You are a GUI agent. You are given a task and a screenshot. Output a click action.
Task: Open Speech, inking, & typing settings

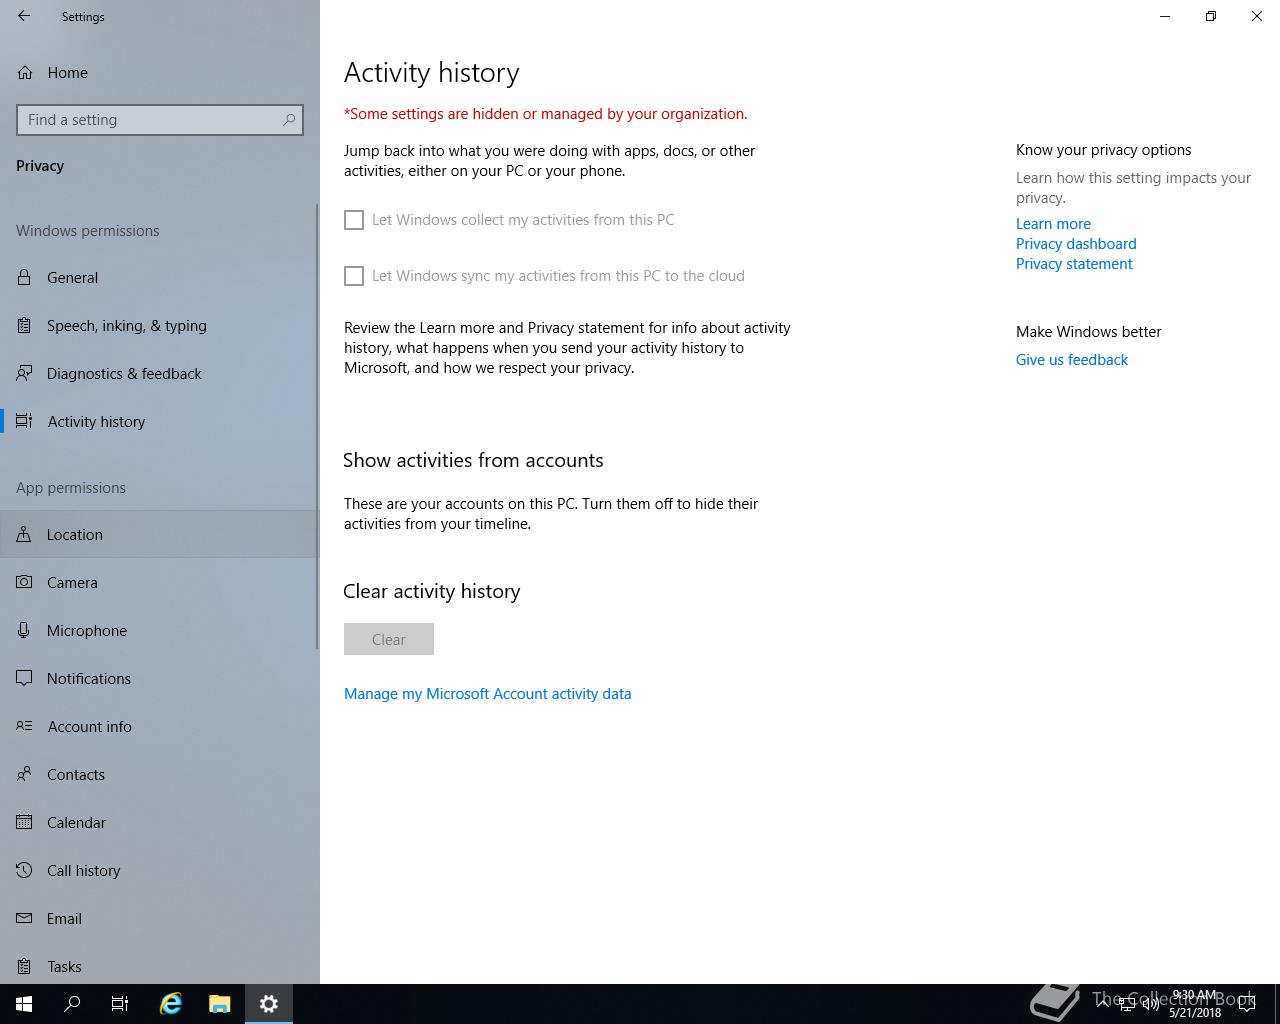(x=160, y=325)
